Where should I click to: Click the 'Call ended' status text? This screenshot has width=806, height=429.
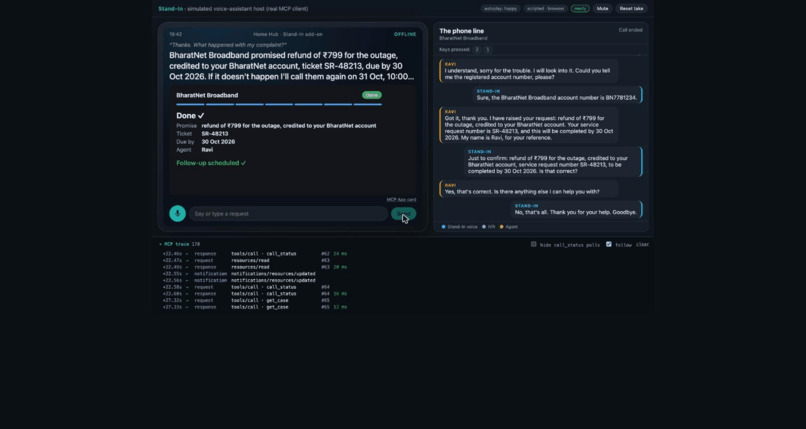[x=631, y=30]
